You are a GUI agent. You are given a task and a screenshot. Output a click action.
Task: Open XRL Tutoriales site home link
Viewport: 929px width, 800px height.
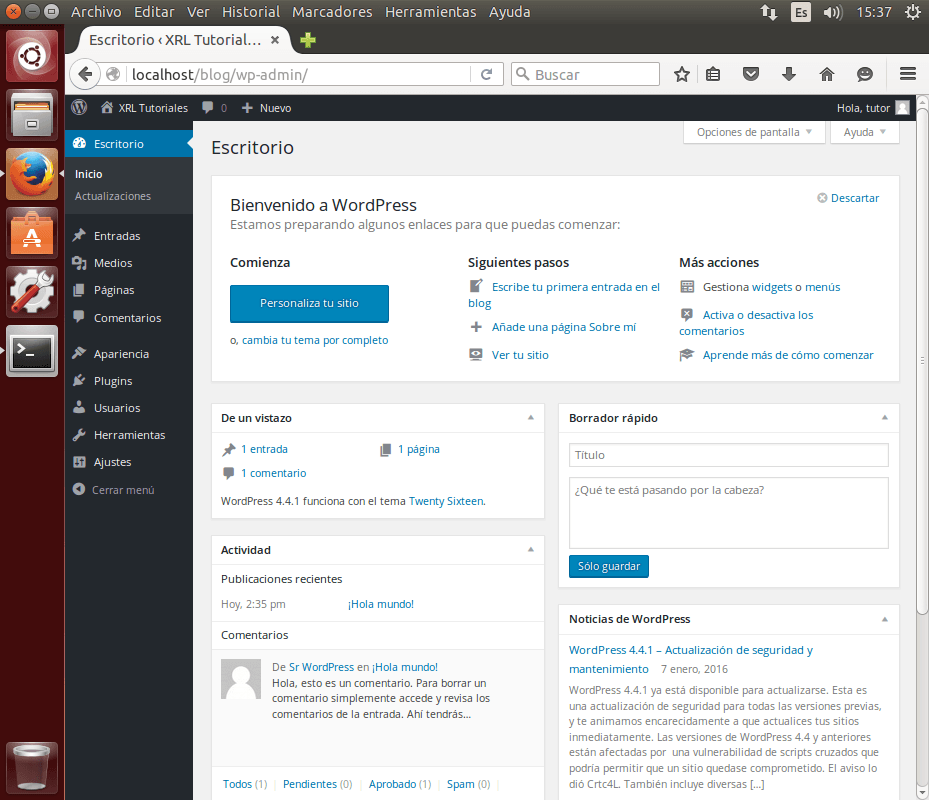[145, 108]
